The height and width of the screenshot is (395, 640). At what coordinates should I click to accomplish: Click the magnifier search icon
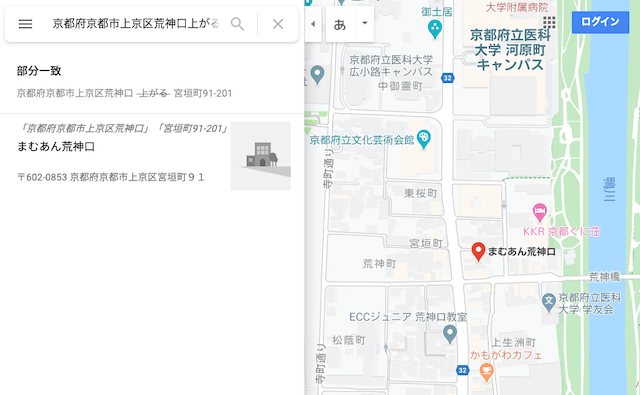pyautogui.click(x=237, y=24)
